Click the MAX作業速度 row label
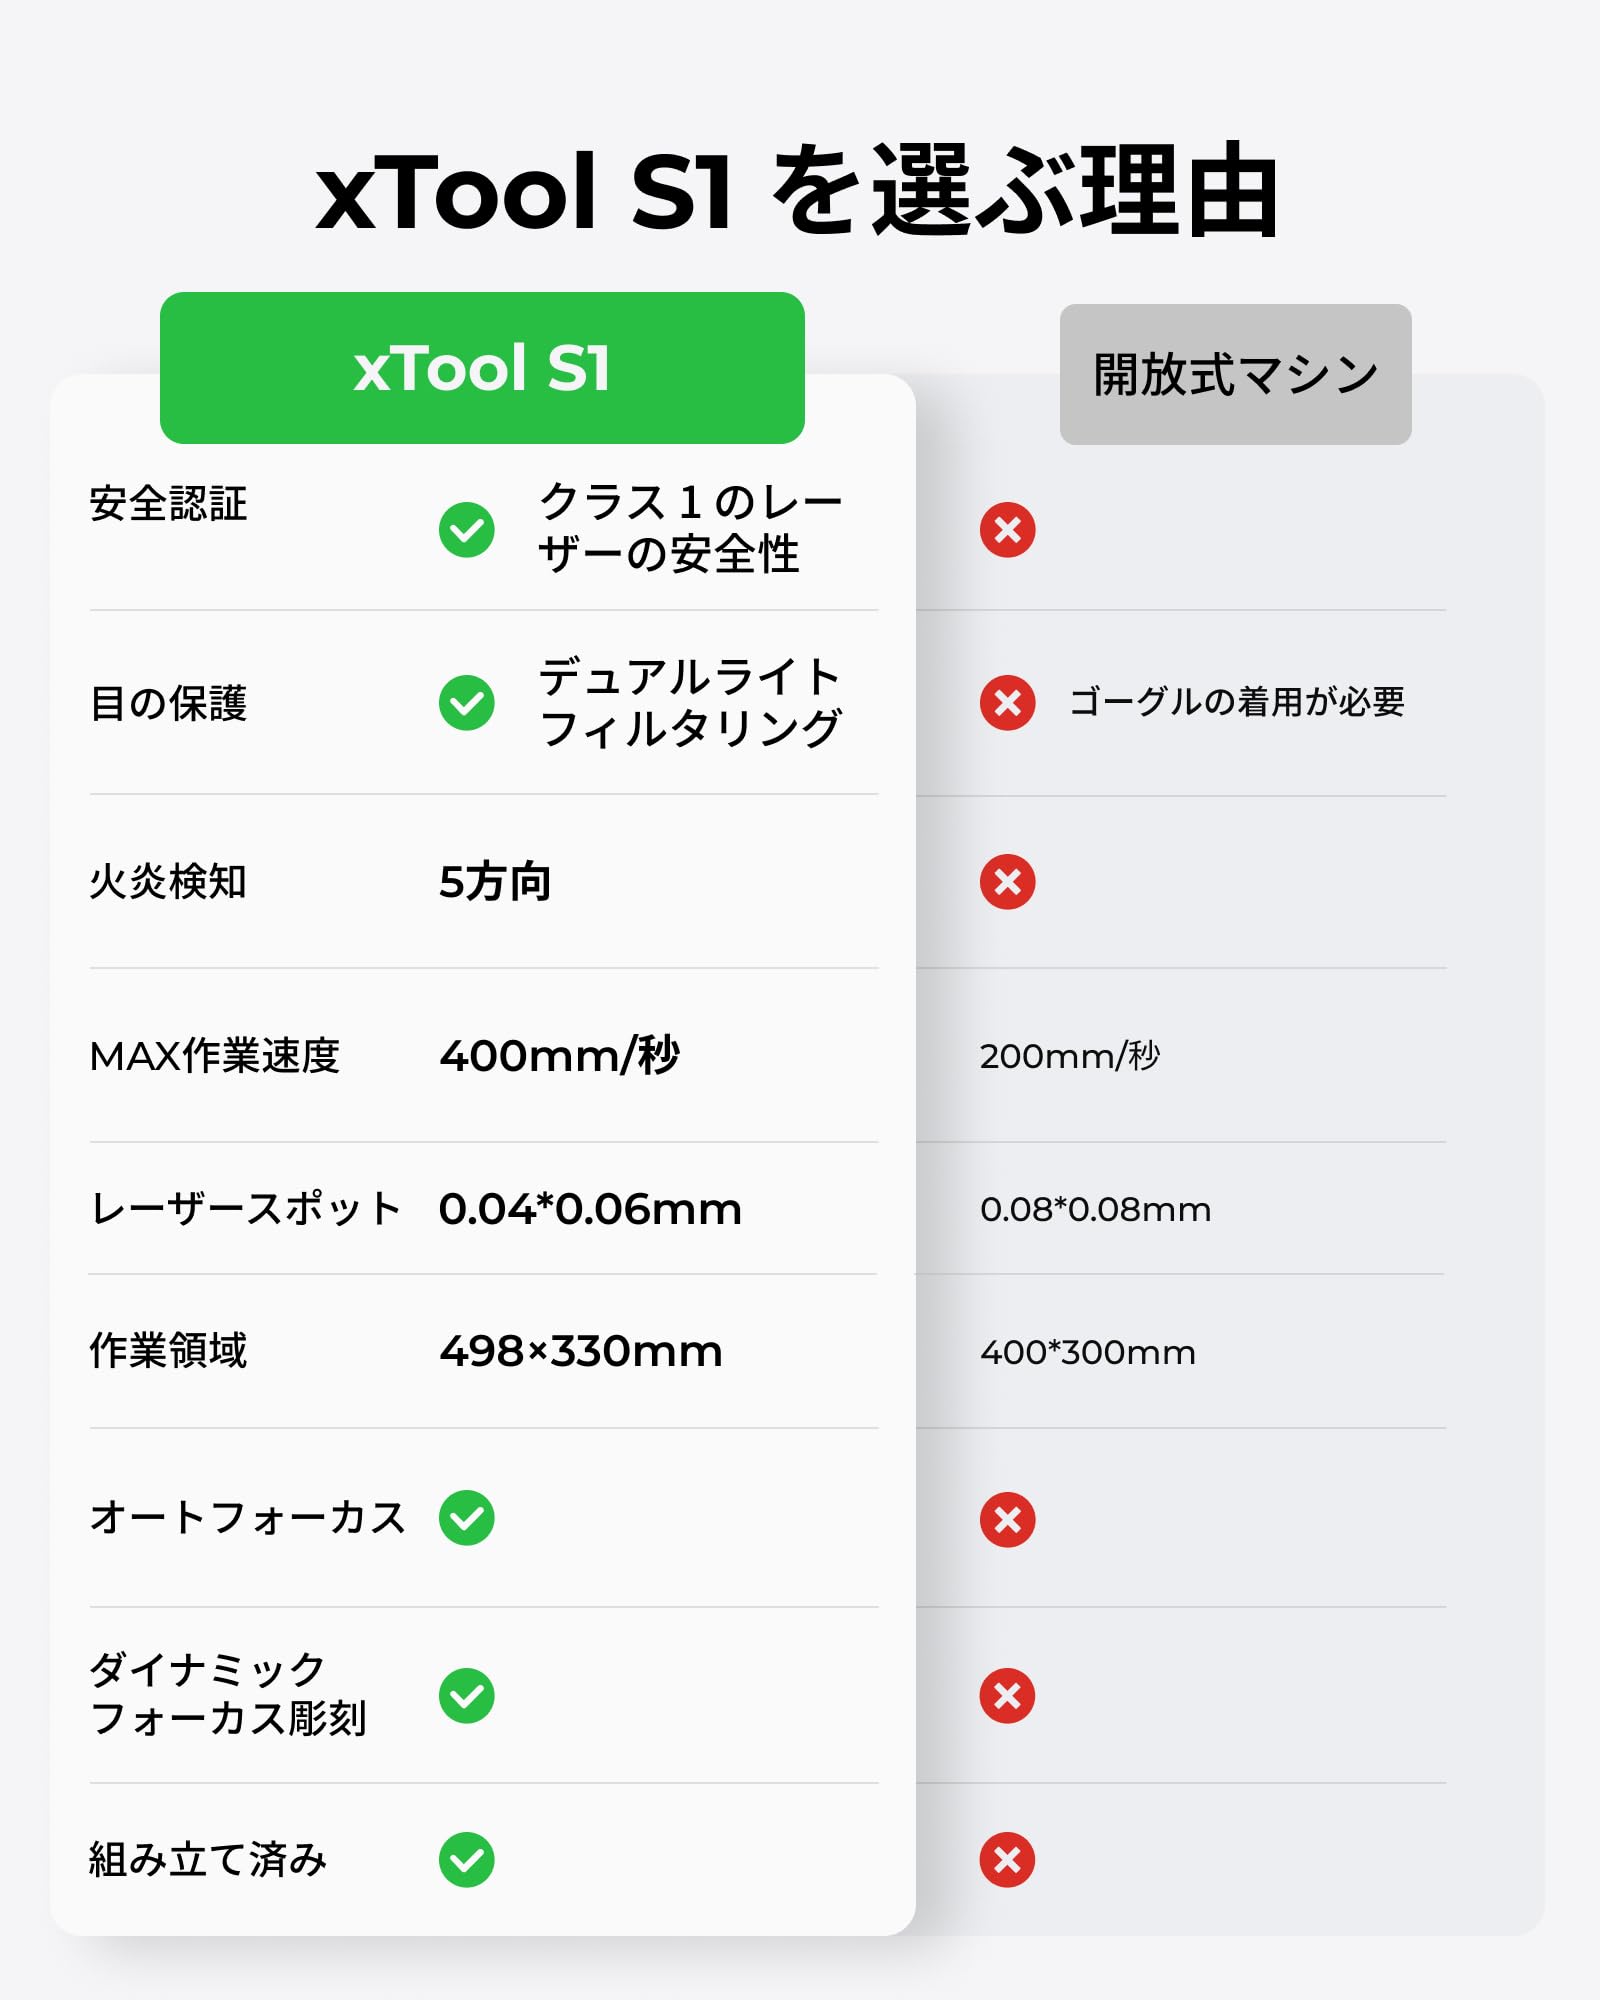The height and width of the screenshot is (2000, 1600). (215, 1056)
